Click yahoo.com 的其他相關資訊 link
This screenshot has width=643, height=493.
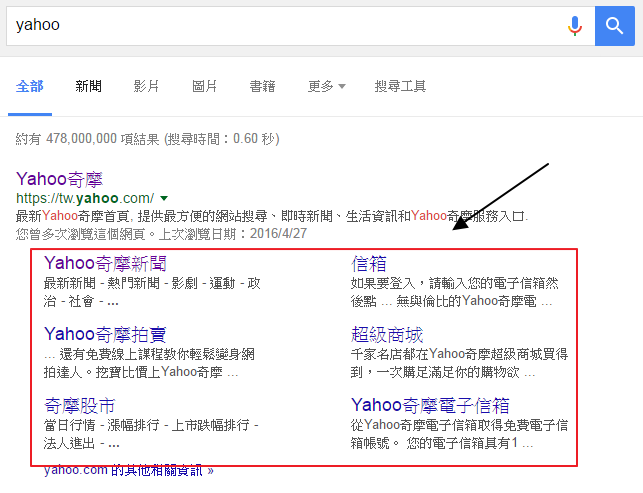point(129,470)
